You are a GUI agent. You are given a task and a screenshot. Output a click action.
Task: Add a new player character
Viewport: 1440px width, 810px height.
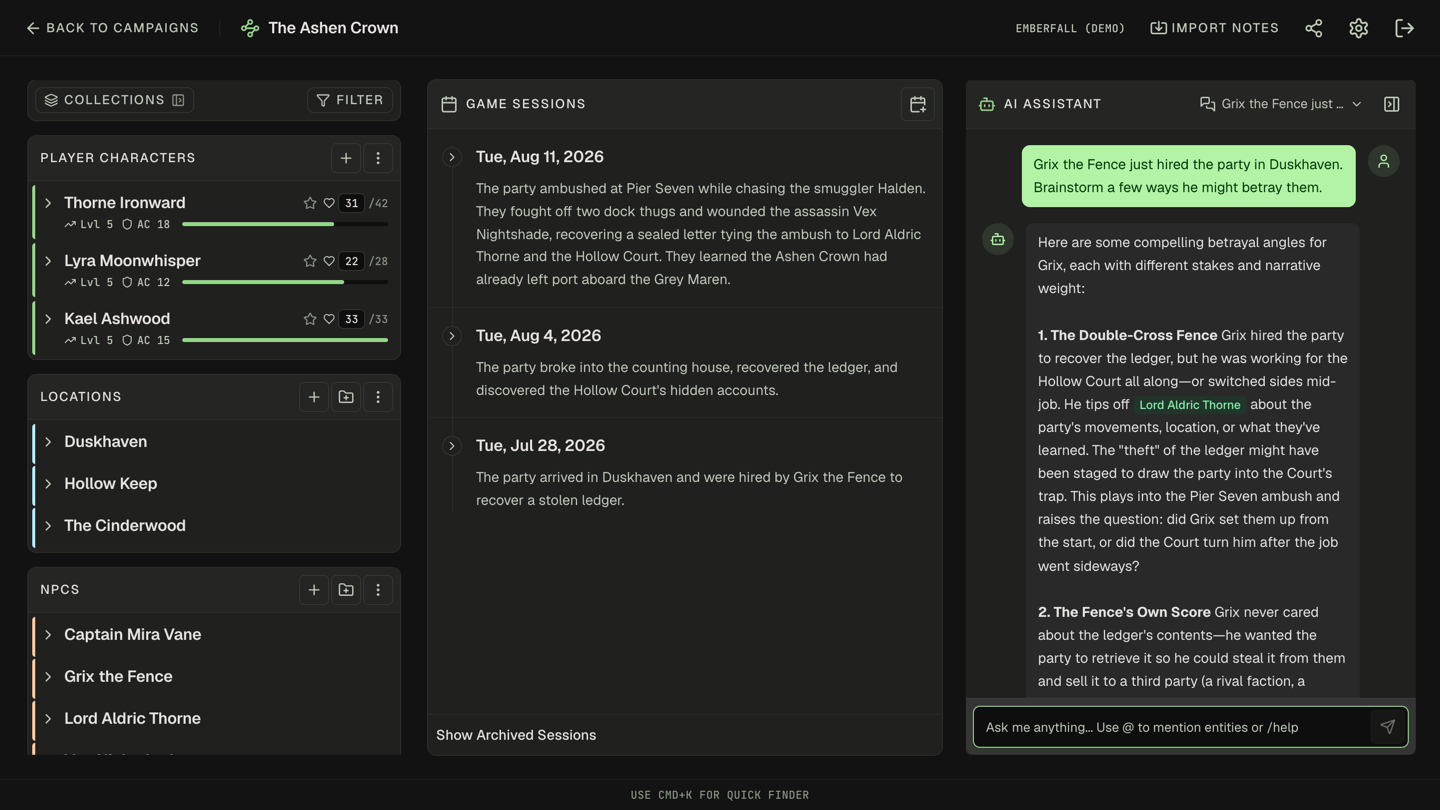coord(346,158)
